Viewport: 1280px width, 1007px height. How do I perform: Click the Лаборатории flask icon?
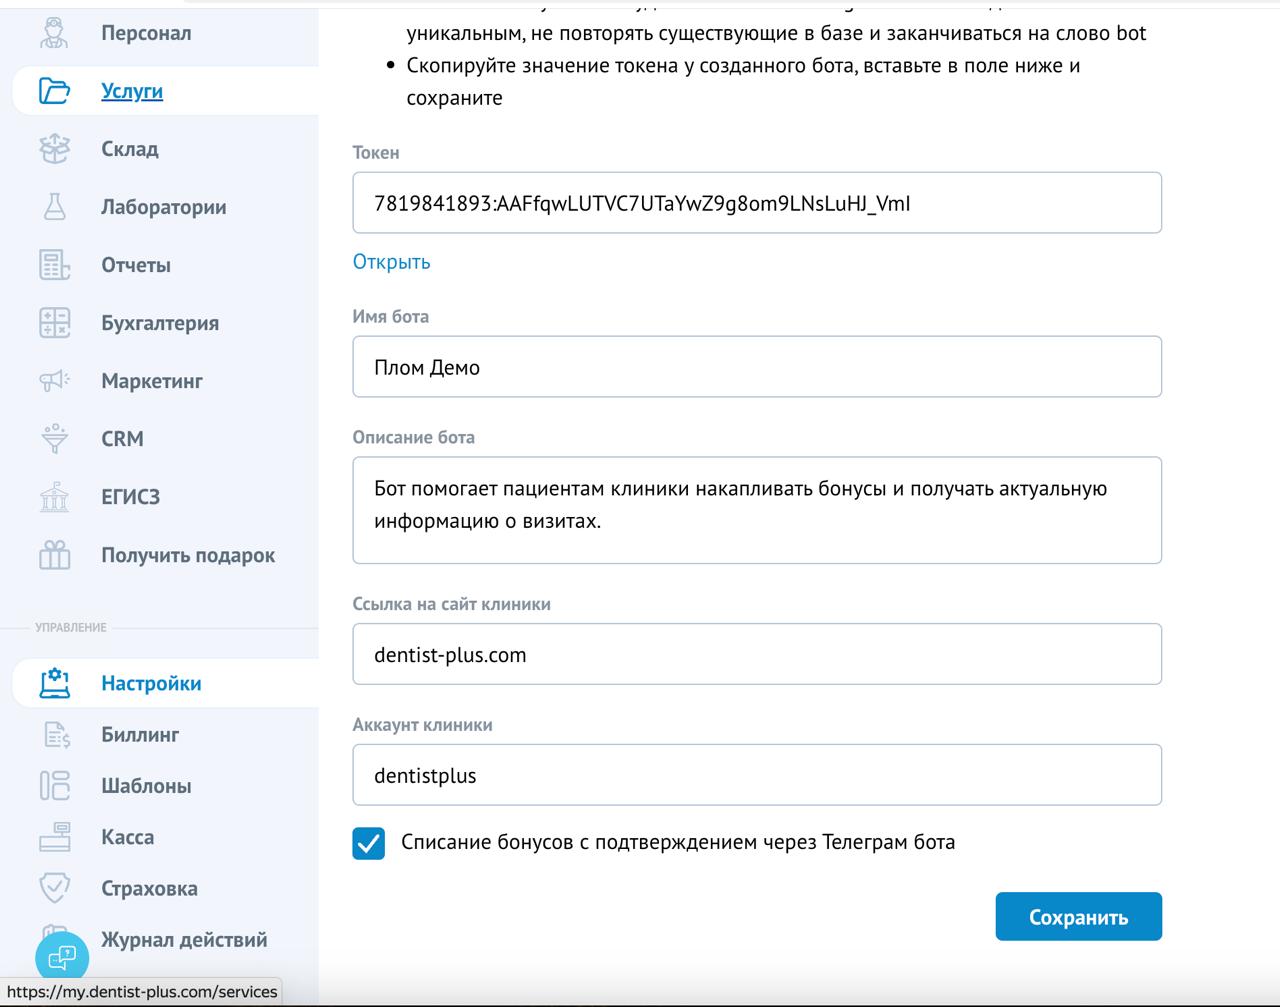tap(54, 207)
